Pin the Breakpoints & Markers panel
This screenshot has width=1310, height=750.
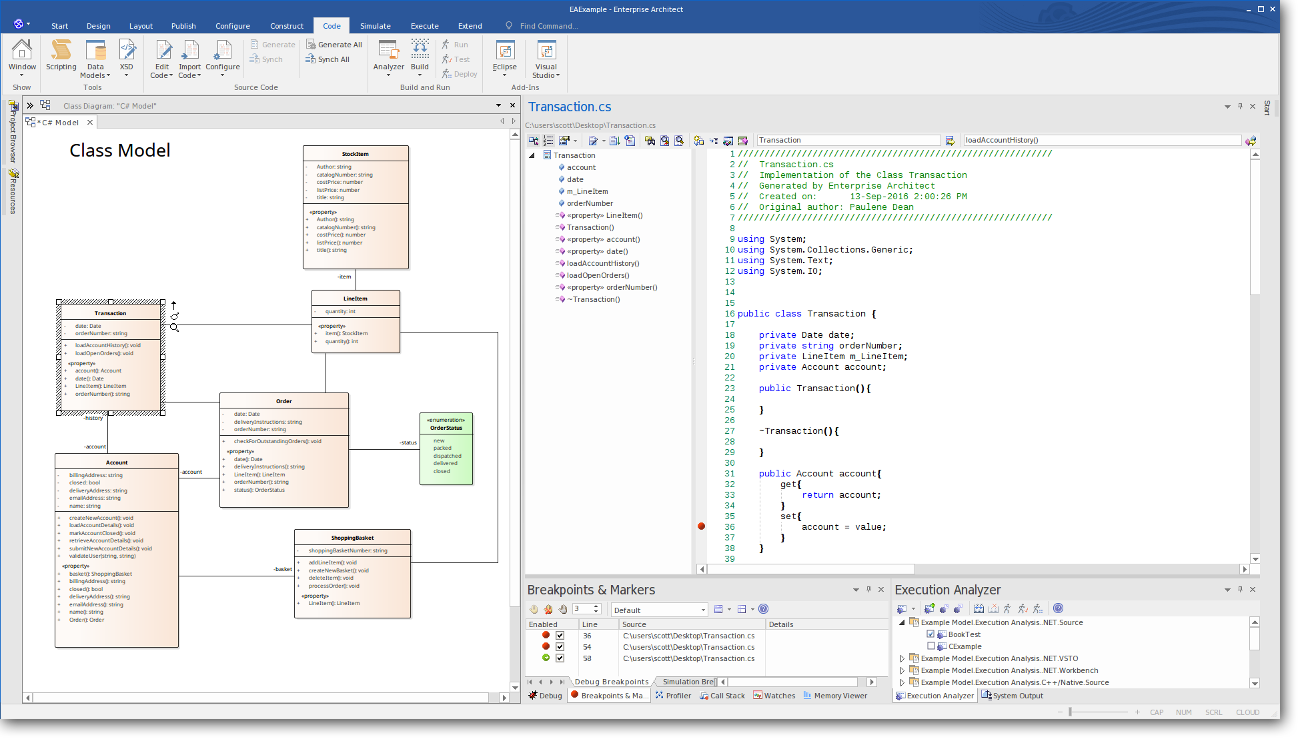[x=868, y=589]
